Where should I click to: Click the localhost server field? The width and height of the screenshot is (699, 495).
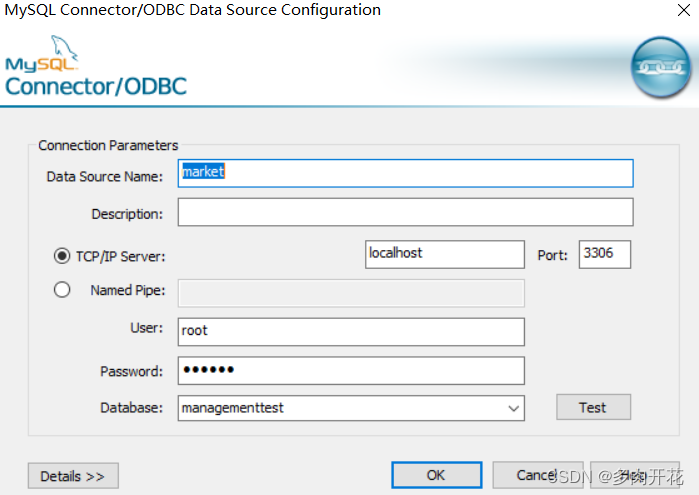click(444, 254)
